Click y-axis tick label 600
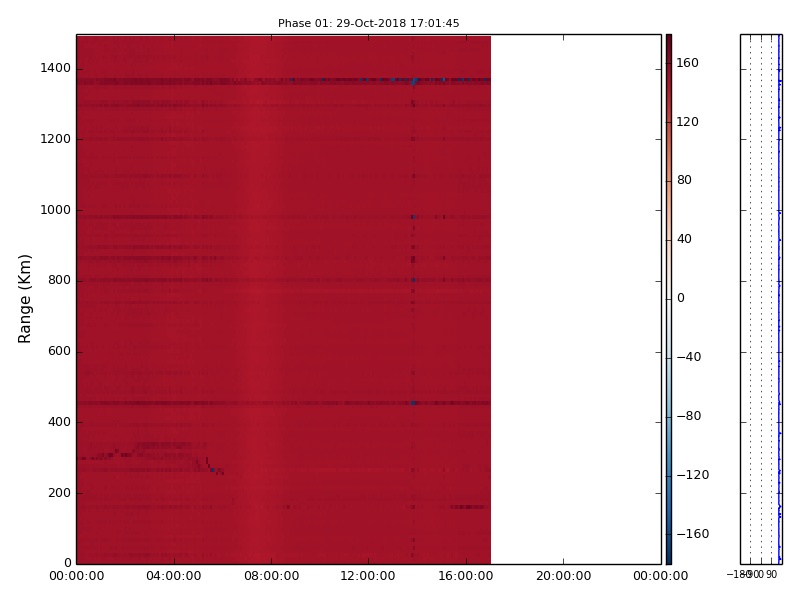The width and height of the screenshot is (800, 600). click(59, 351)
